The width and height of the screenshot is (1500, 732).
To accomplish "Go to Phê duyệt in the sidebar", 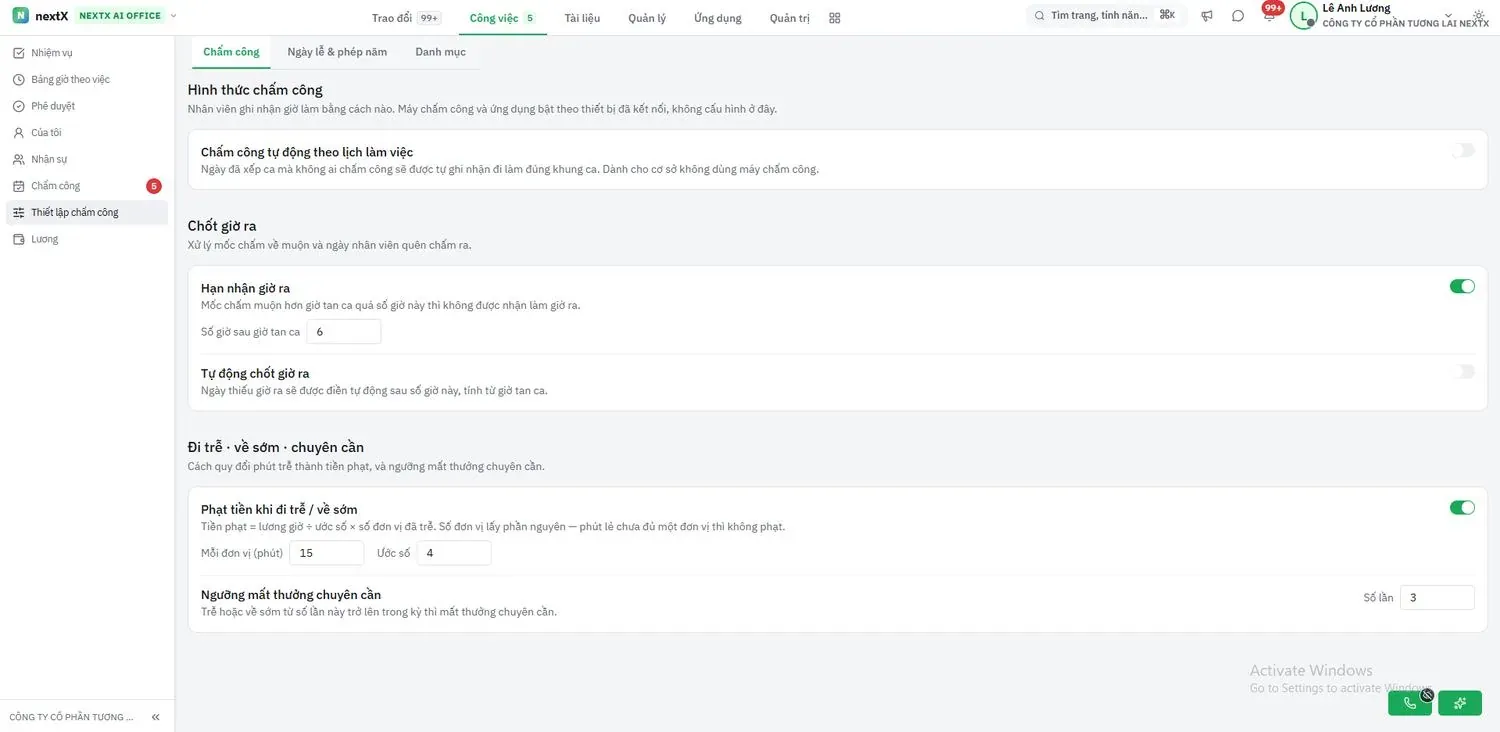I will click(86, 106).
